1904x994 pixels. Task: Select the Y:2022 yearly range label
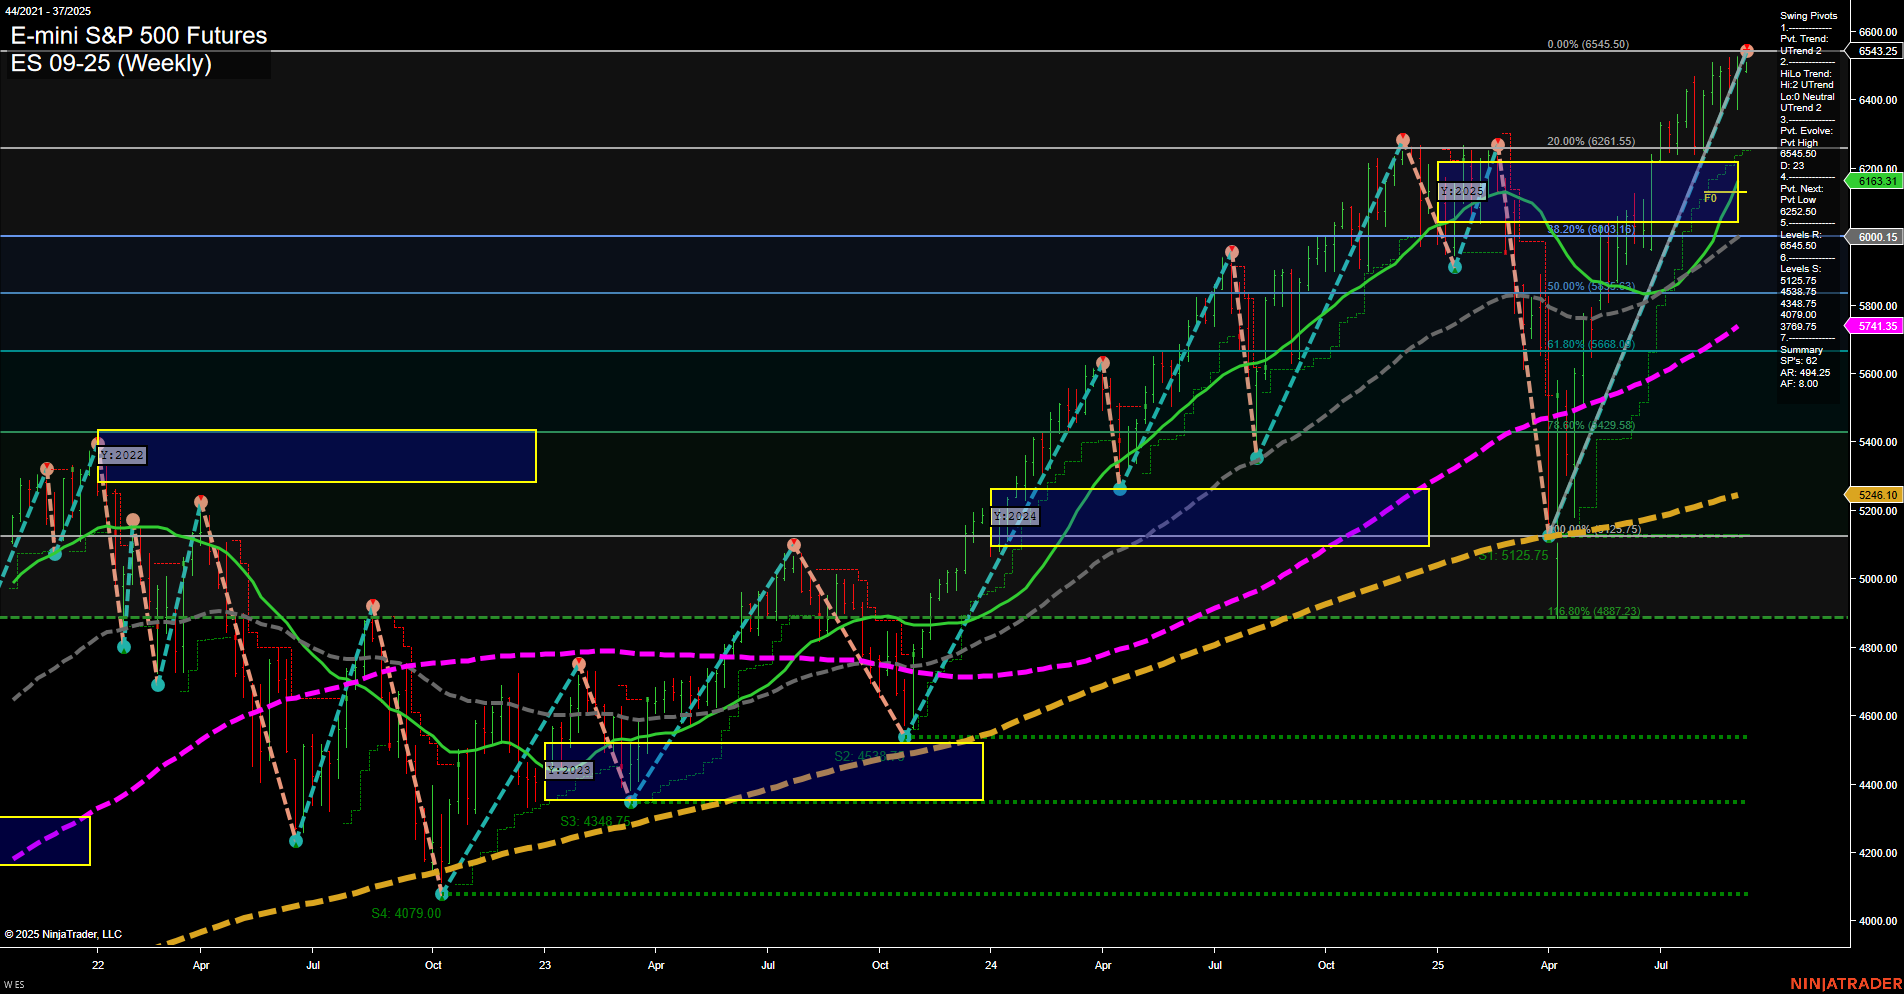(121, 455)
